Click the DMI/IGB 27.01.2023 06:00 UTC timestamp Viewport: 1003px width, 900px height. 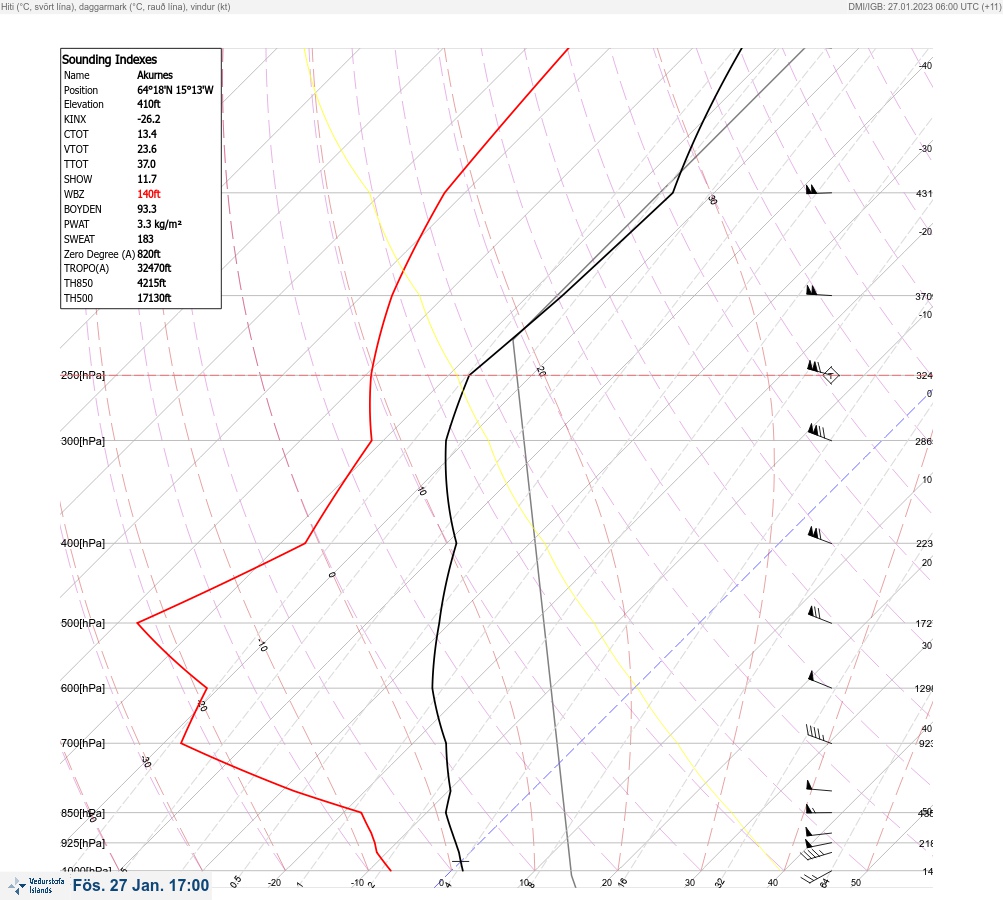[x=924, y=7]
